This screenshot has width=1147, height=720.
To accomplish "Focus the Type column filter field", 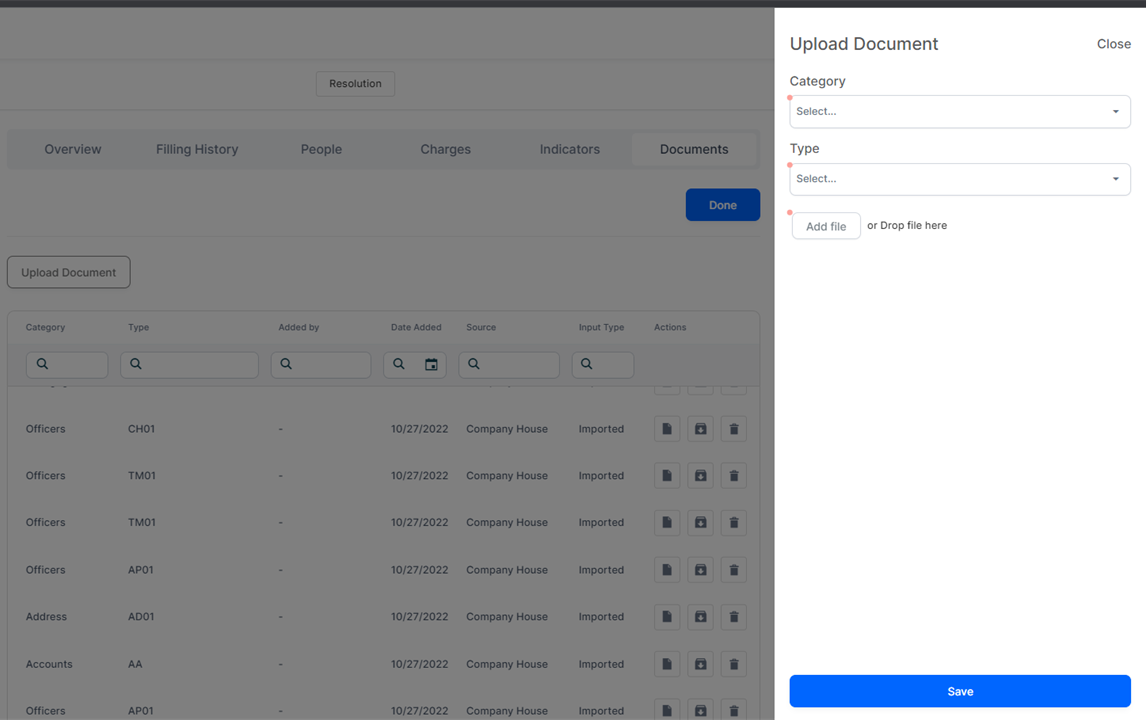I will pos(198,365).
